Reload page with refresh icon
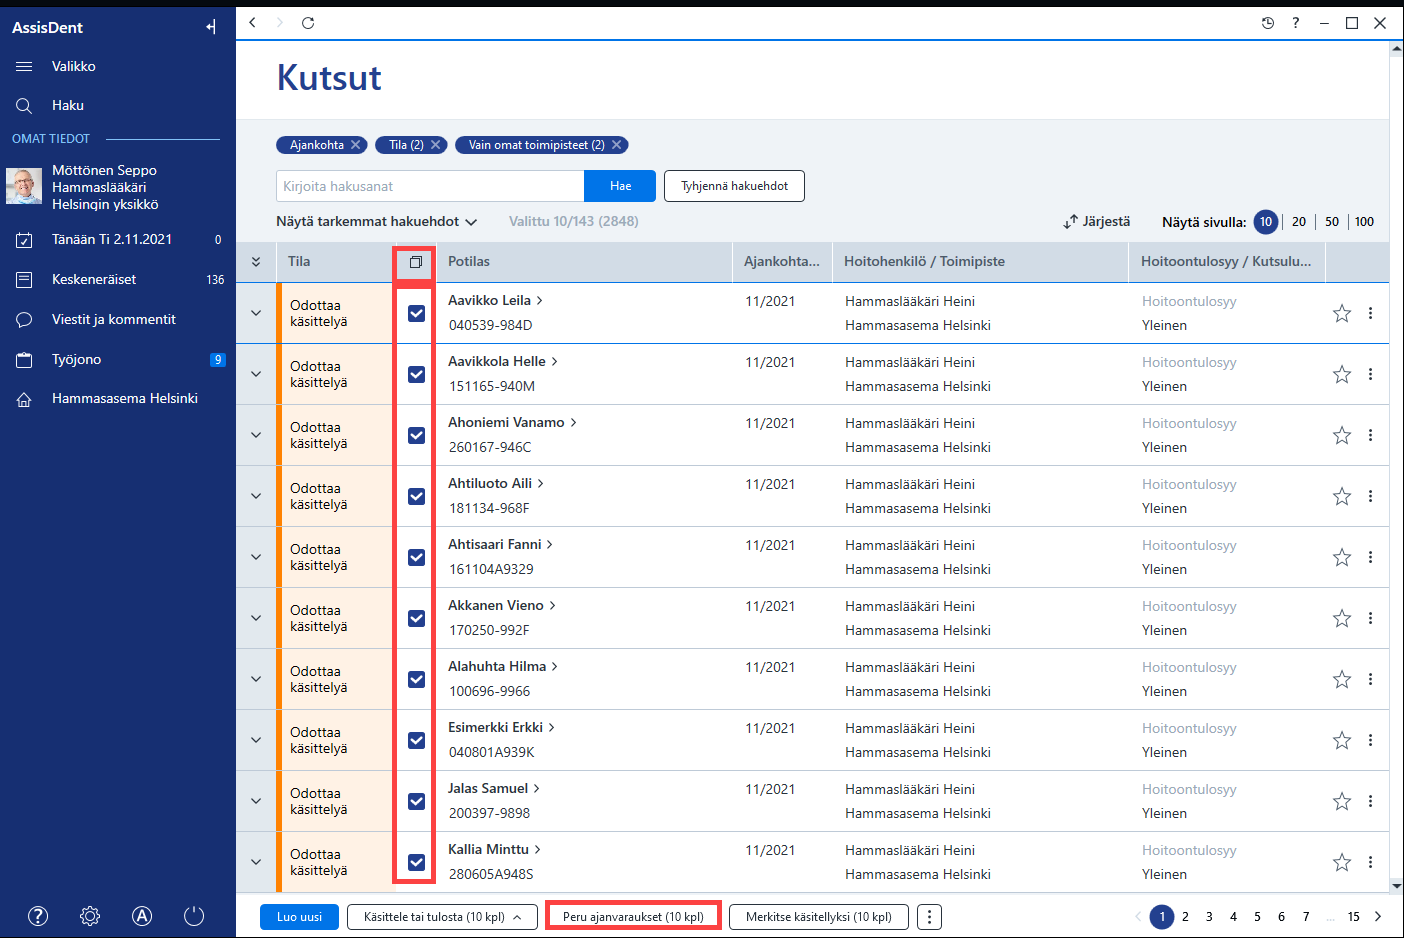Screen dimensions: 1404x938 pos(308,22)
